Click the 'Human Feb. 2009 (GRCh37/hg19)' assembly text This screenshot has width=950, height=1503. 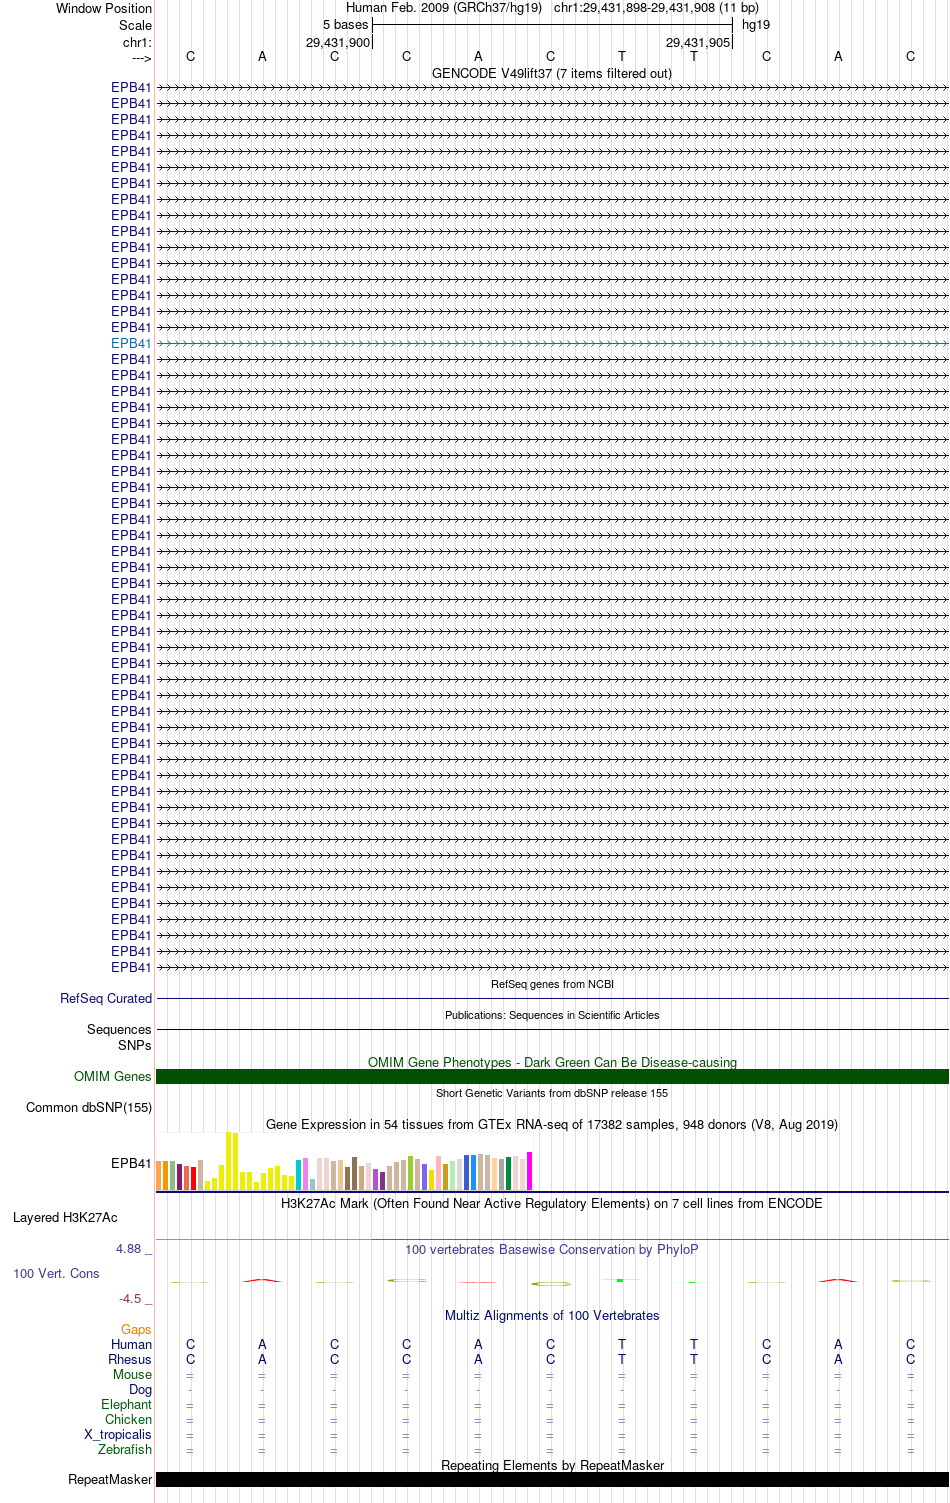[x=444, y=7]
